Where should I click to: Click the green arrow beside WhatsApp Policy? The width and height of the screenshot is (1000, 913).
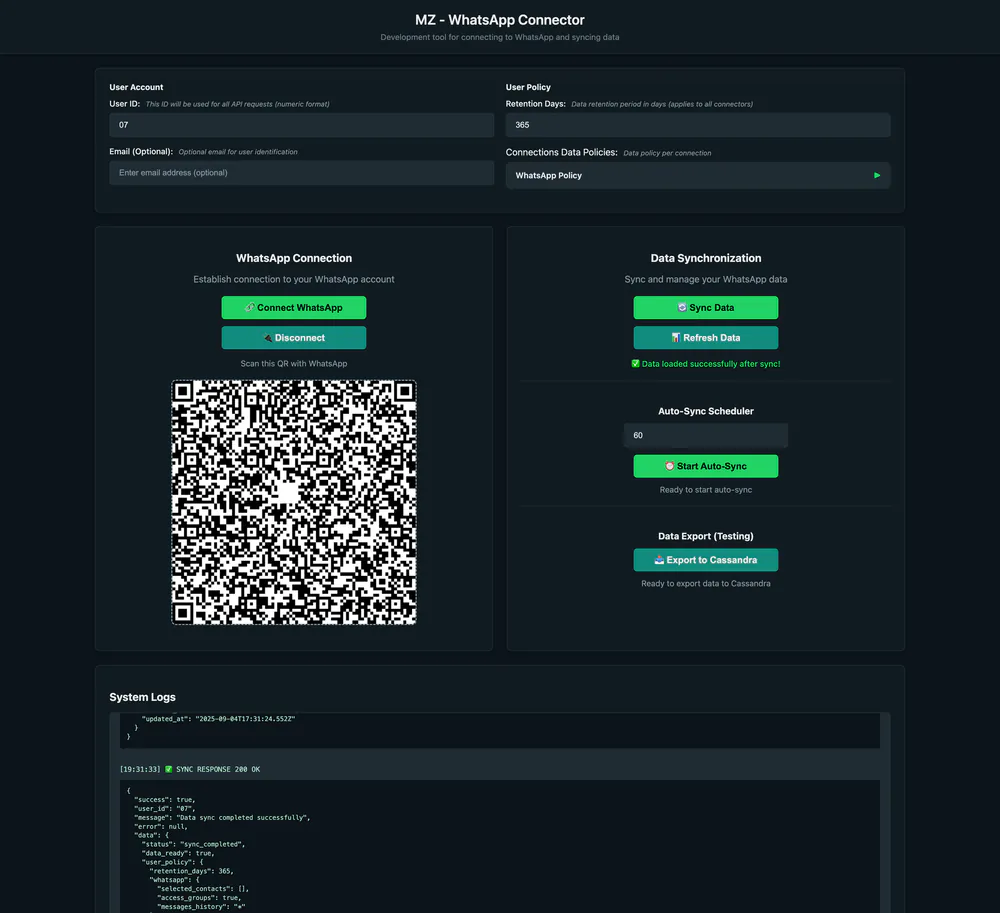tap(877, 174)
